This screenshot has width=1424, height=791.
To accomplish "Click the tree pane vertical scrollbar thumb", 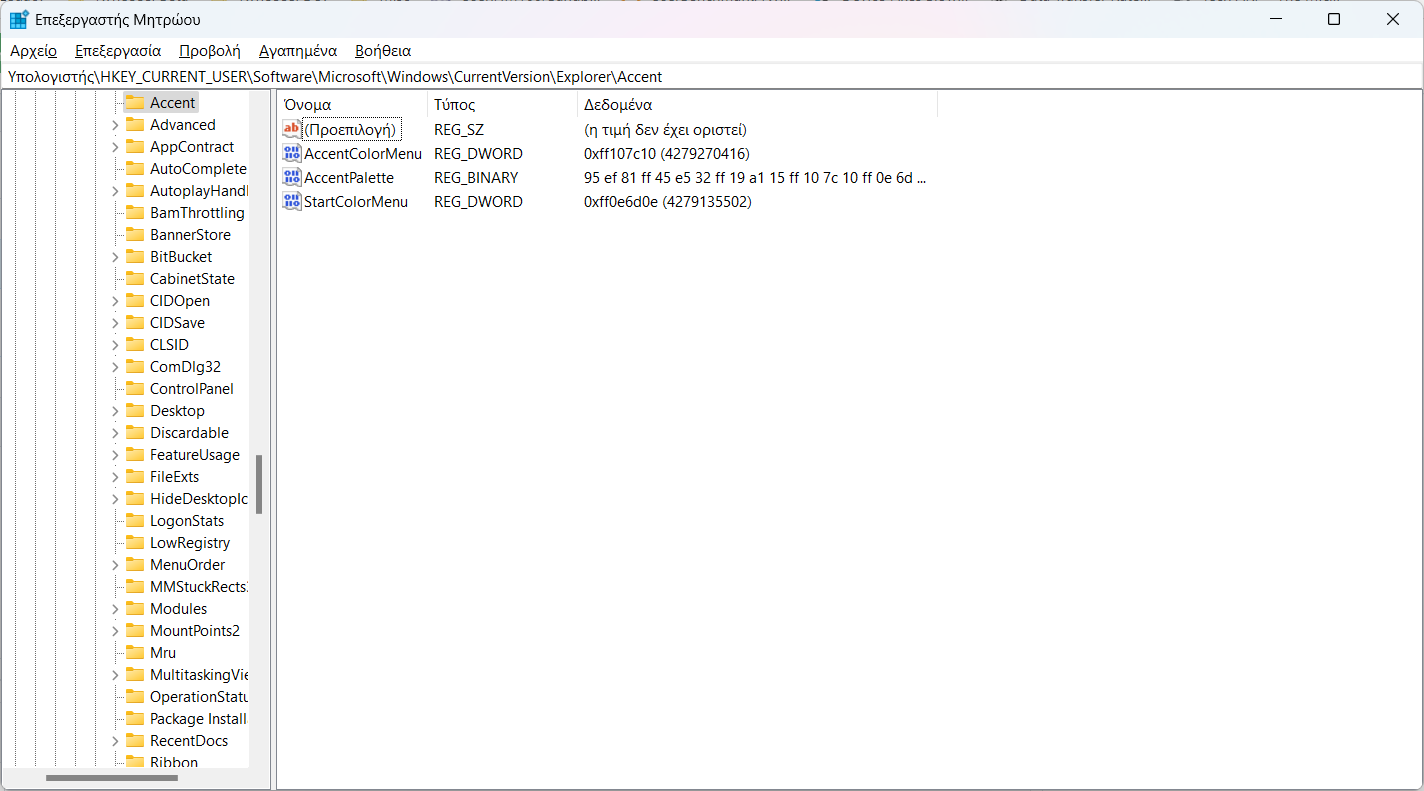I will tap(259, 484).
